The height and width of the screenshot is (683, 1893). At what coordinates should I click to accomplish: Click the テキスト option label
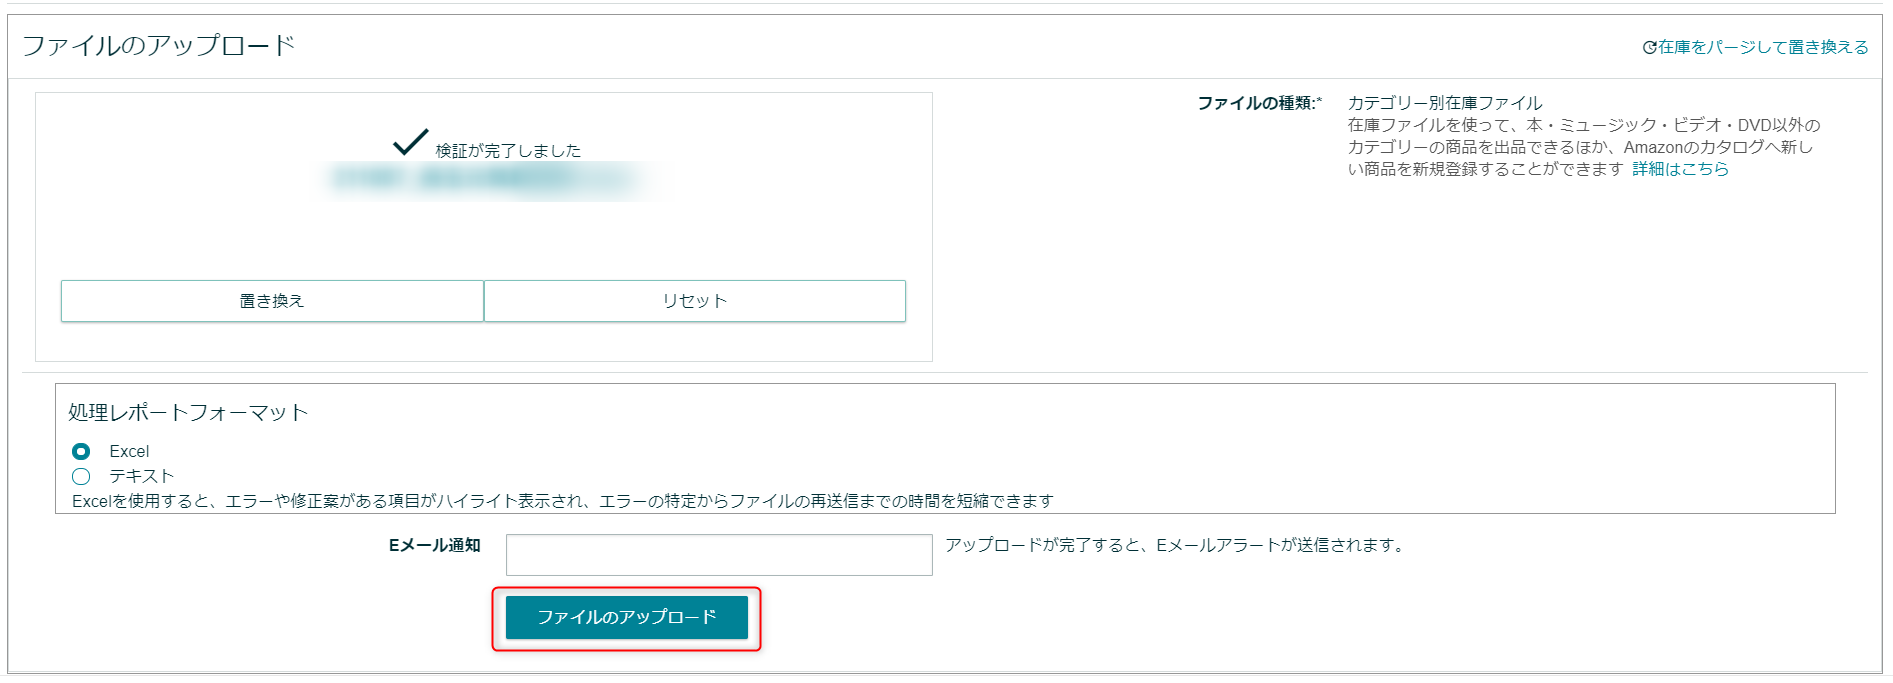141,476
